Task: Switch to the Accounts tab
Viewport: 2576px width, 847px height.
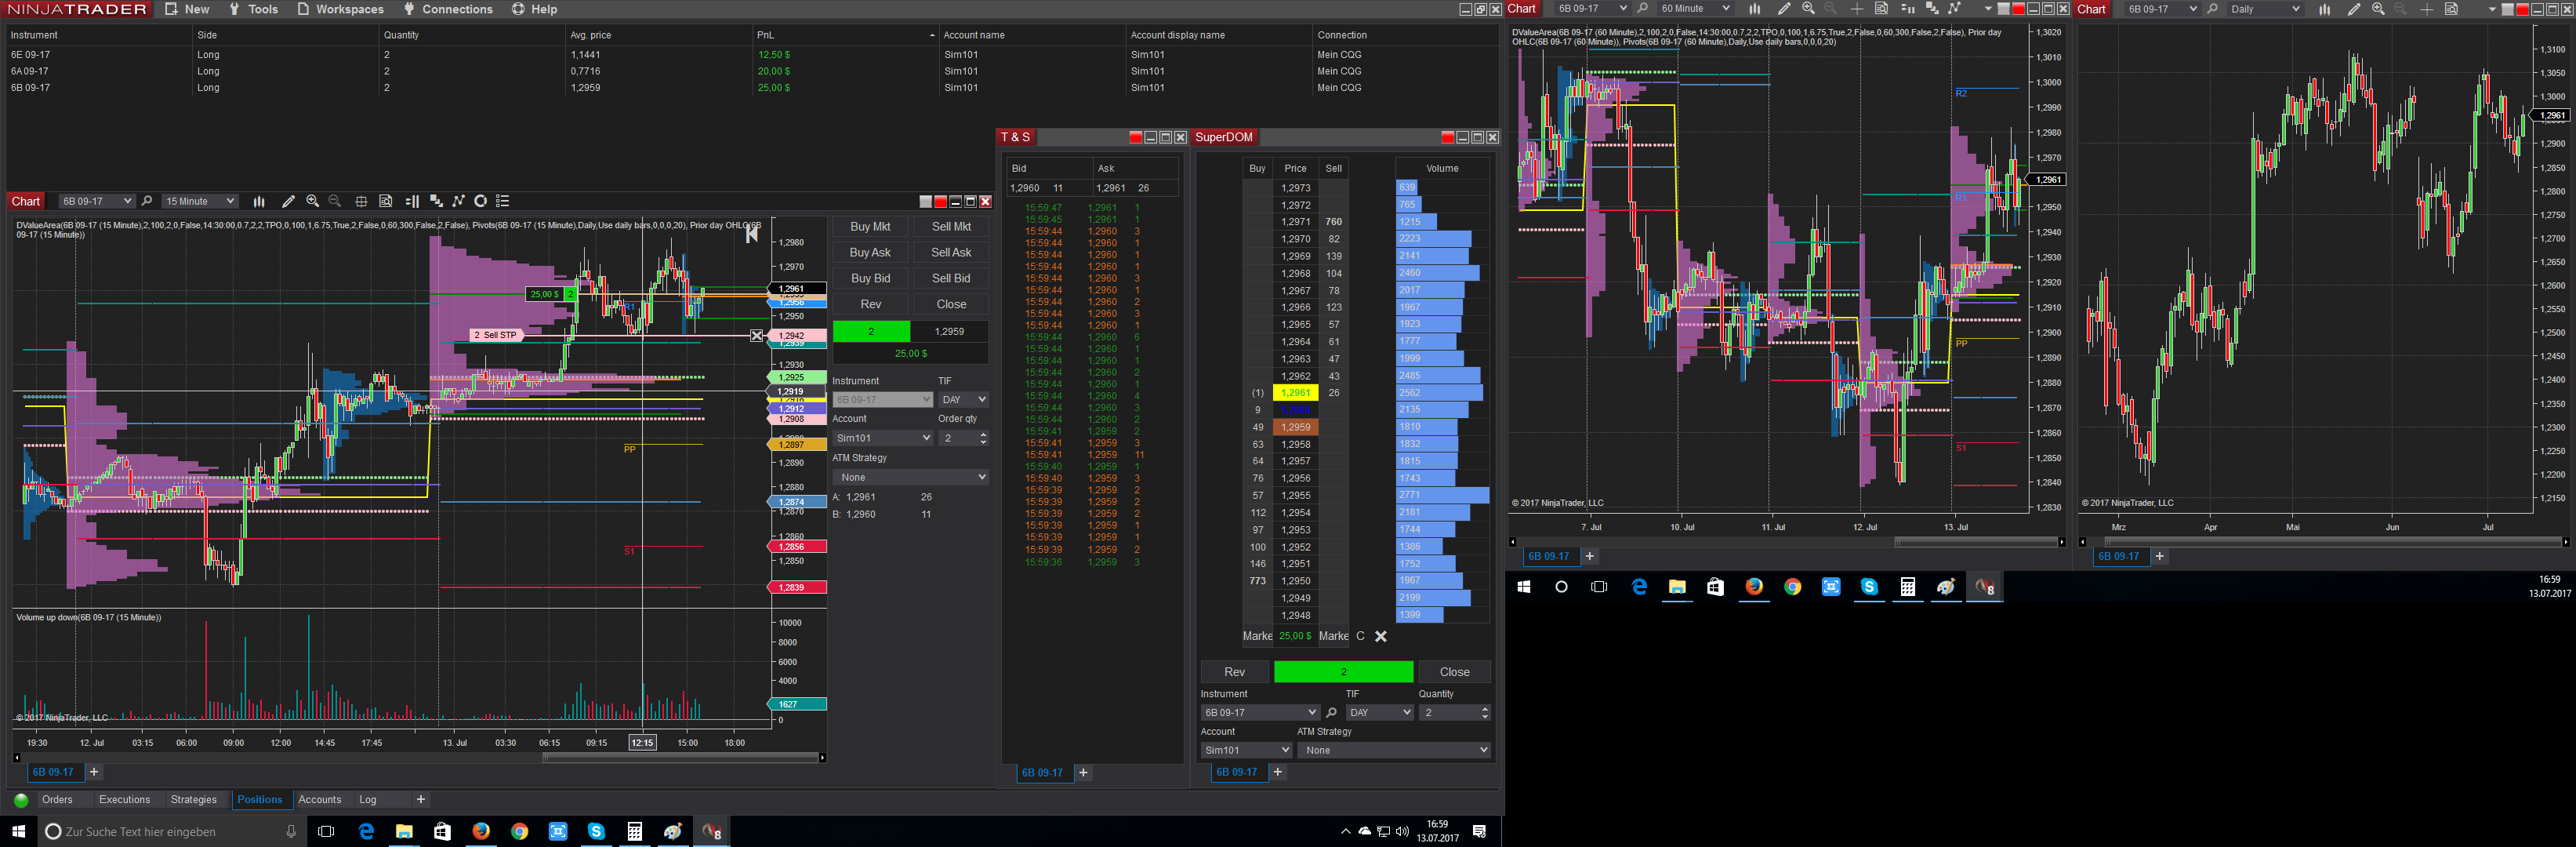Action: coord(320,800)
